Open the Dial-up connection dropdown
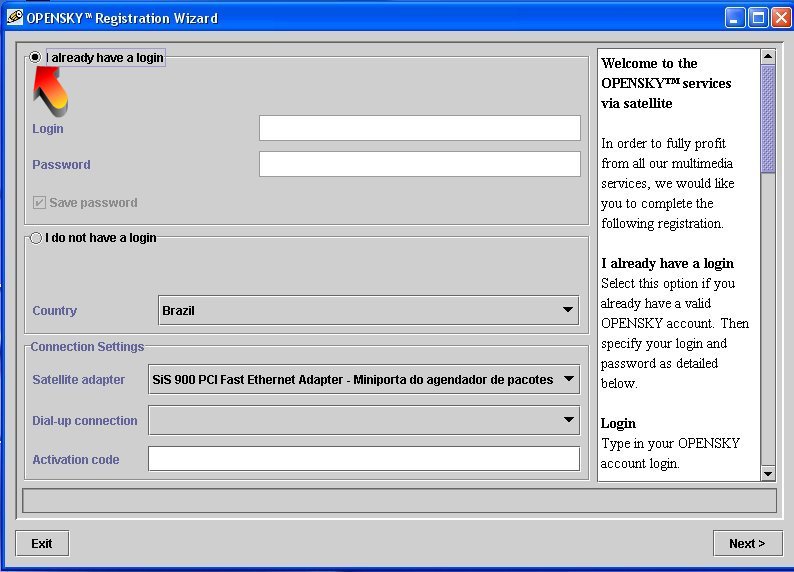The height and width of the screenshot is (572, 794). [x=364, y=420]
